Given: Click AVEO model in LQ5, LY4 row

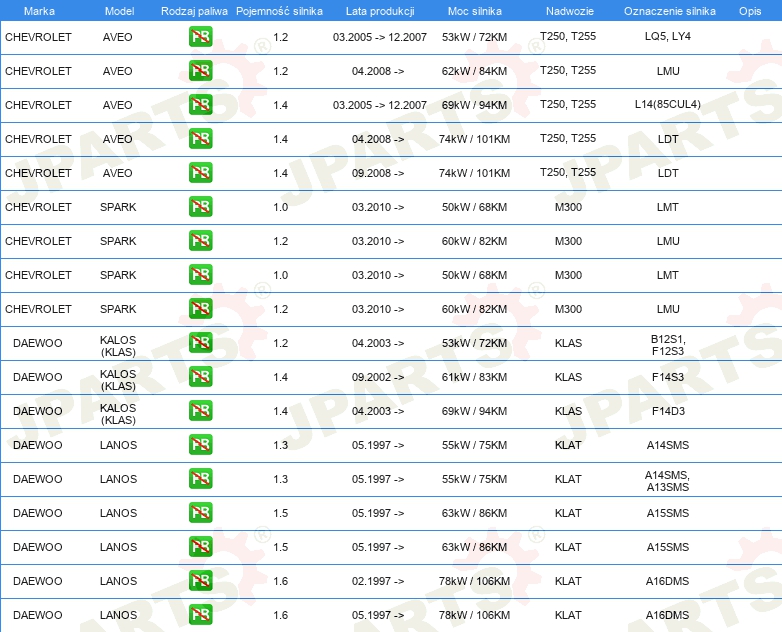Looking at the screenshot, I should tap(118, 37).
